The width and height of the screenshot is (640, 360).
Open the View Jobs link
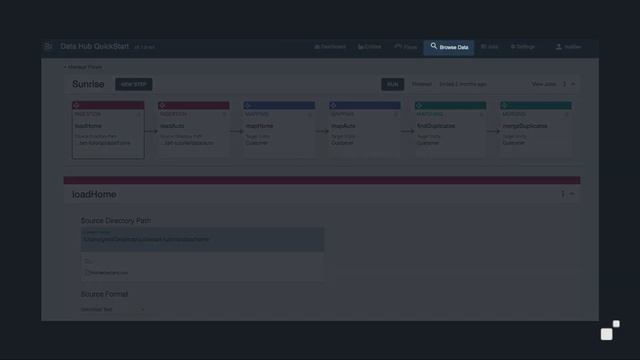point(544,84)
